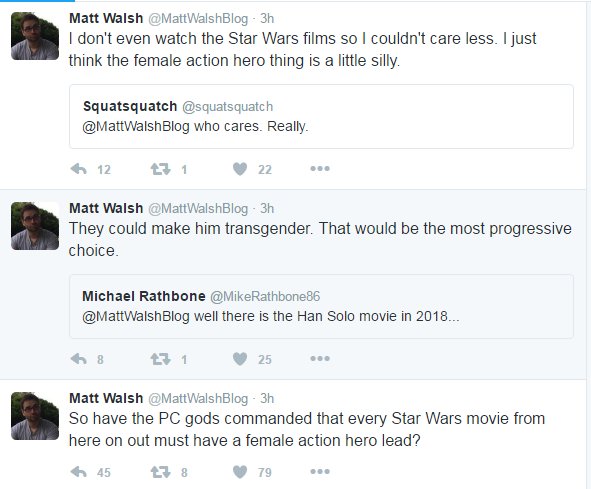The width and height of the screenshot is (591, 489).
Task: Like the tweet with 22 likes
Action: 240,169
